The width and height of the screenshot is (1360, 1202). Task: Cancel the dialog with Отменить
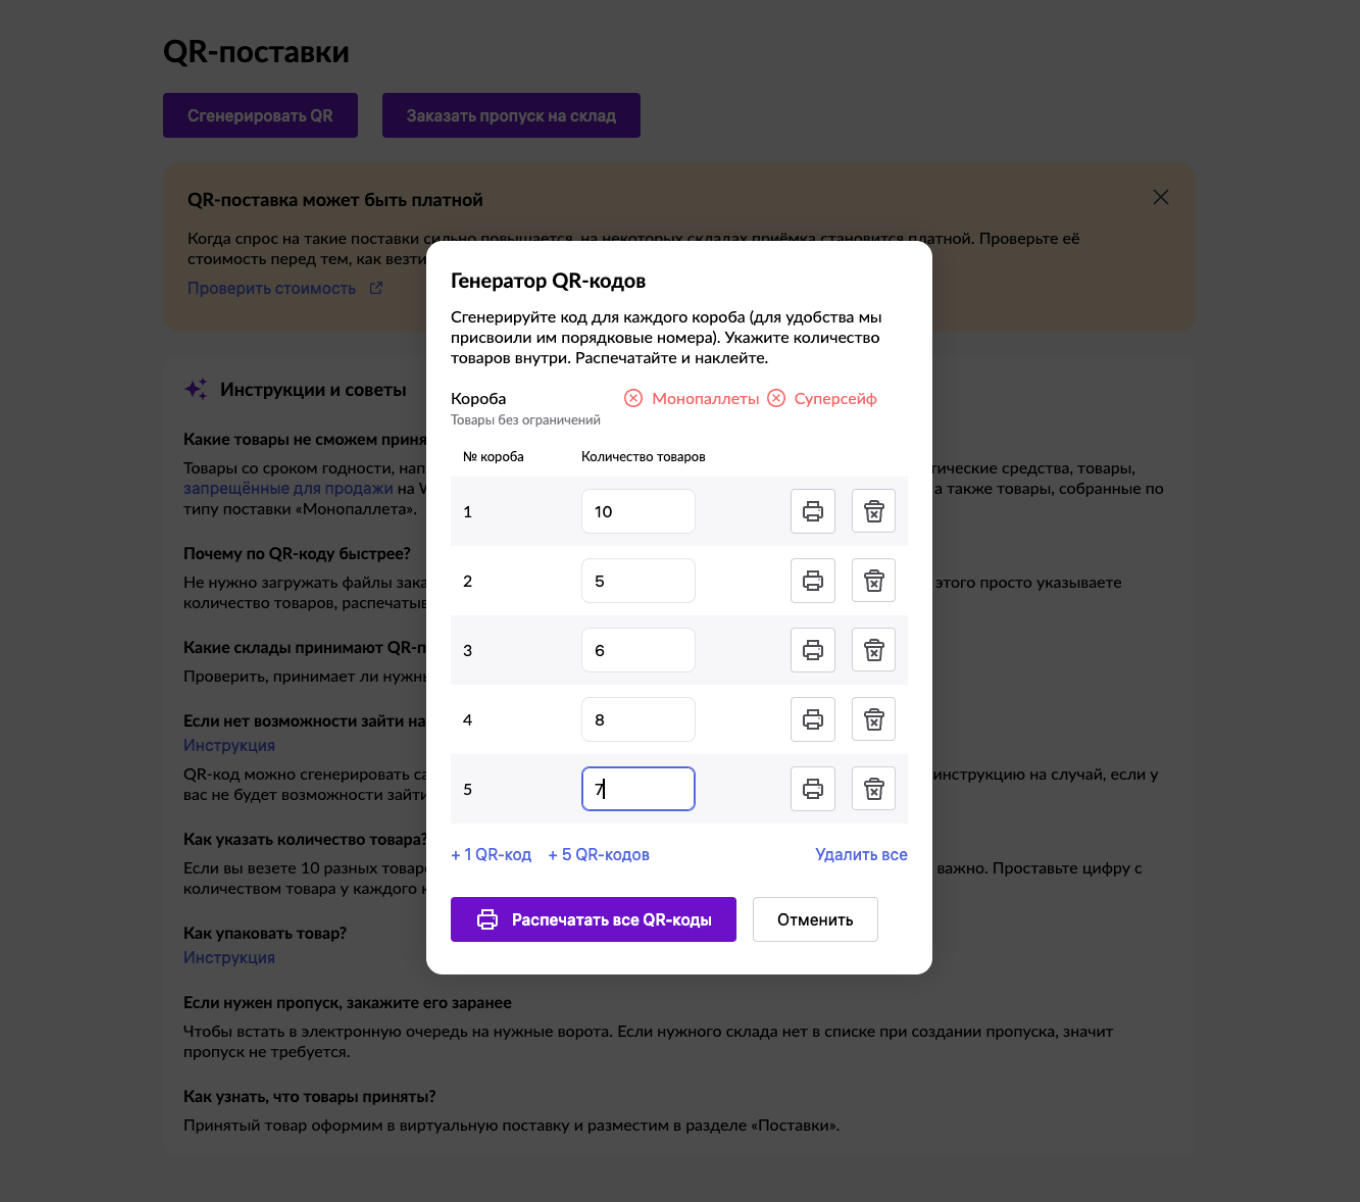[815, 919]
